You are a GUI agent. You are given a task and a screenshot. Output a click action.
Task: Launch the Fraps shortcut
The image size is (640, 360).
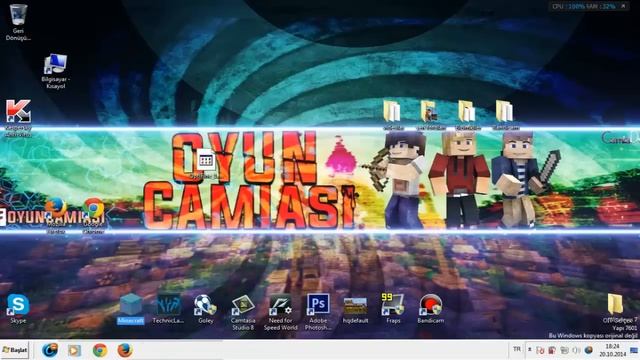393,309
